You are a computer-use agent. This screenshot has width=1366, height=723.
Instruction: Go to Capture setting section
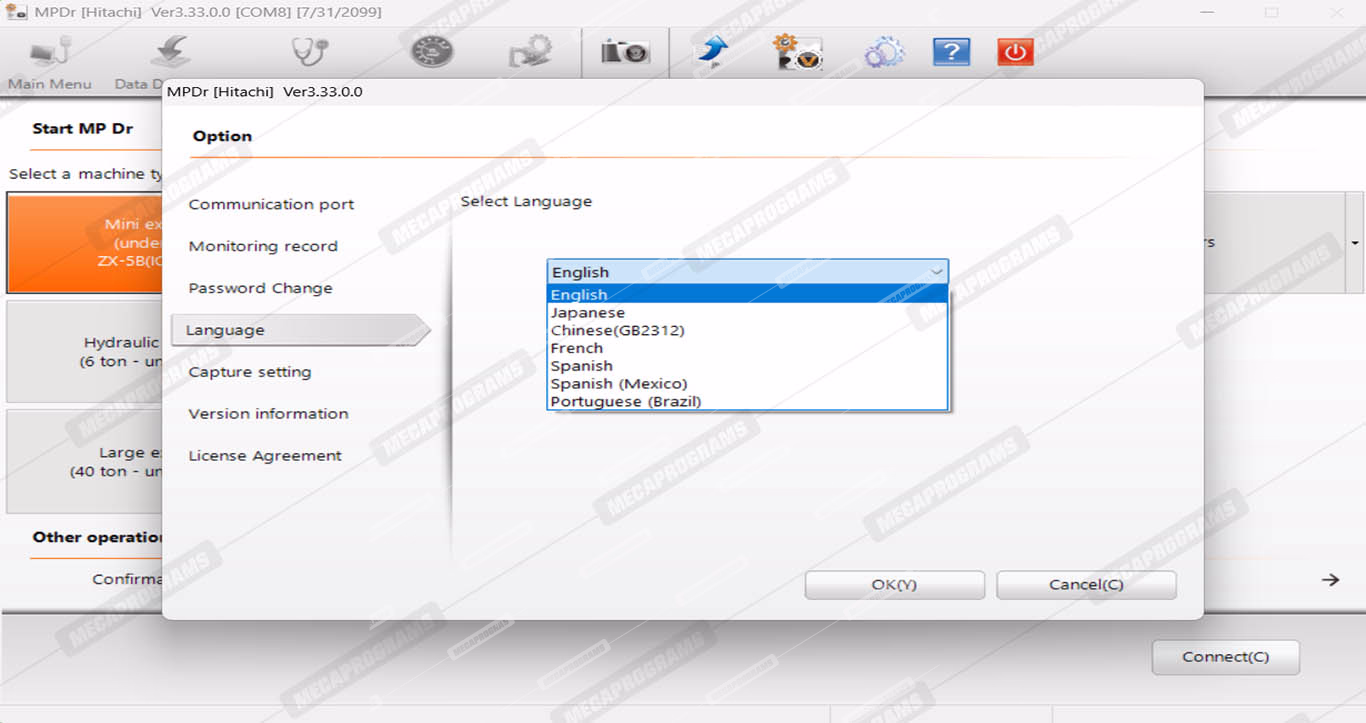(249, 372)
